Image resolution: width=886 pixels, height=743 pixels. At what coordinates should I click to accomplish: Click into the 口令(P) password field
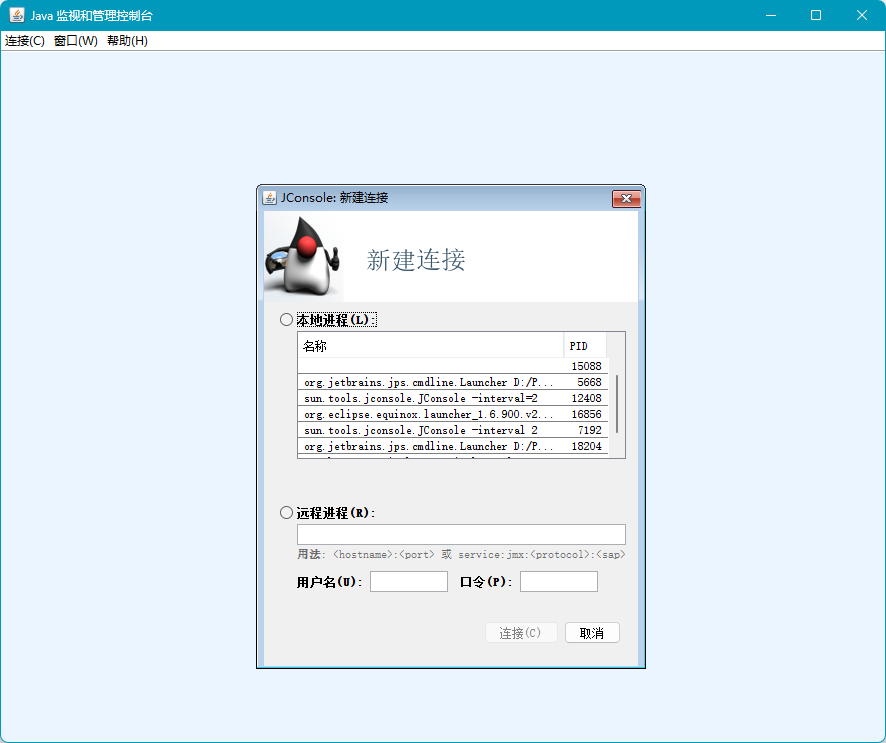559,581
